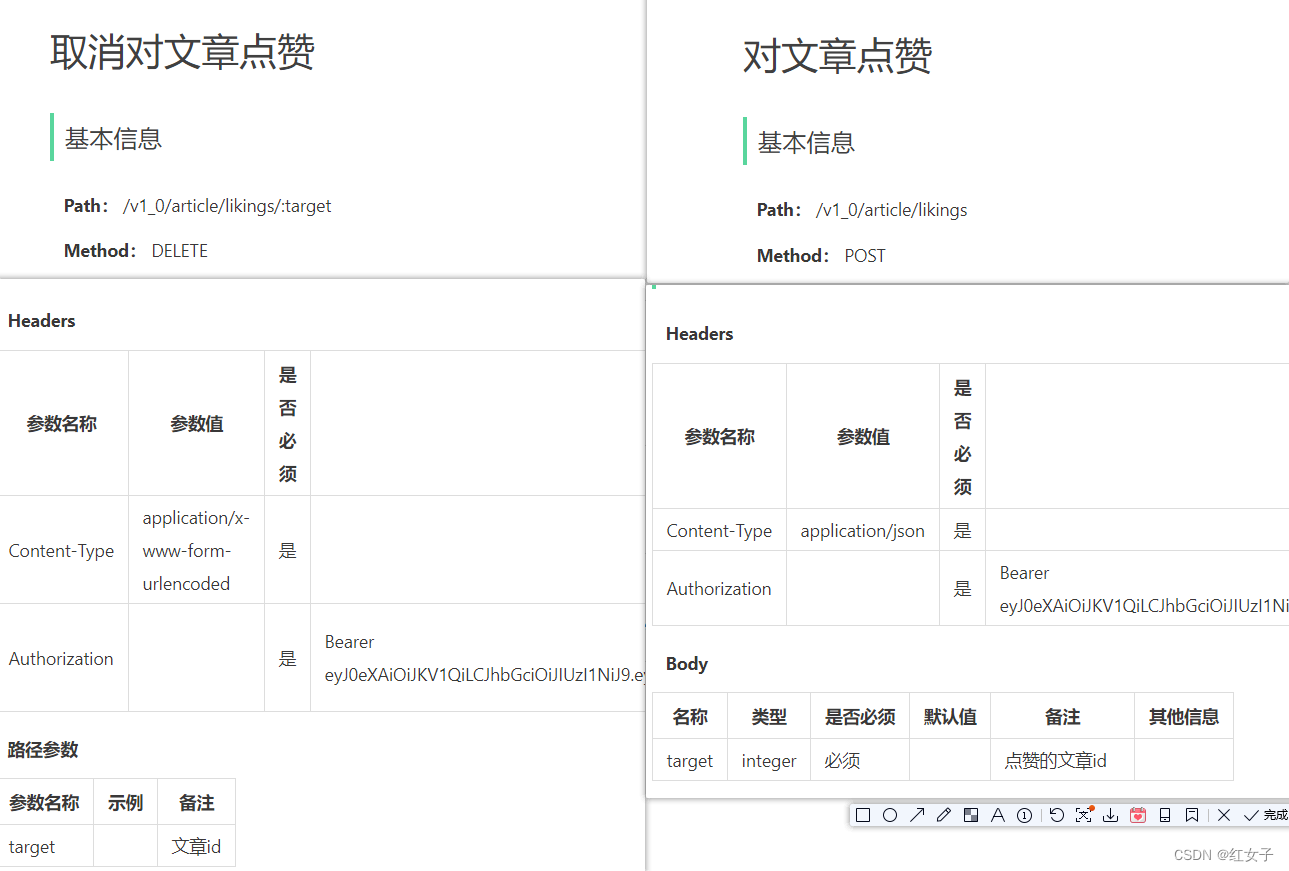1289x871 pixels.
Task: Click Content-Type cell in left Headers table
Action: [62, 551]
